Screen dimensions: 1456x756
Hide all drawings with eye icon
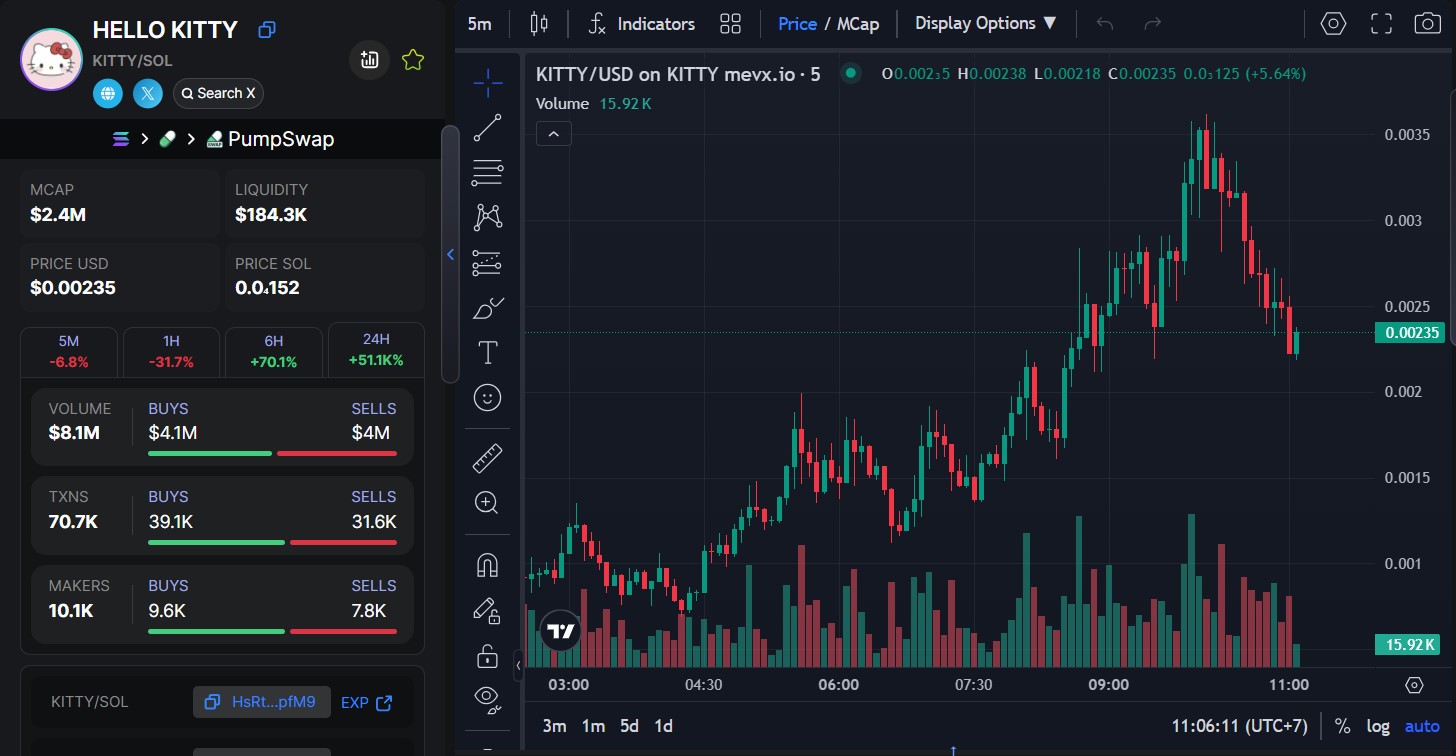point(487,698)
